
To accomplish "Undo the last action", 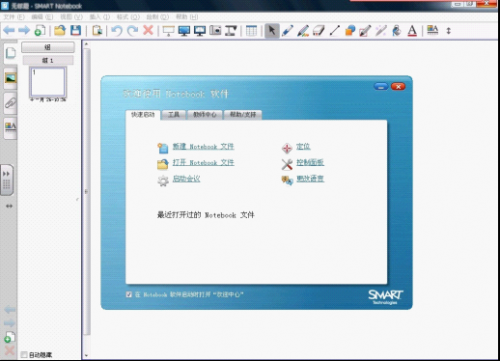I will pyautogui.click(x=117, y=31).
